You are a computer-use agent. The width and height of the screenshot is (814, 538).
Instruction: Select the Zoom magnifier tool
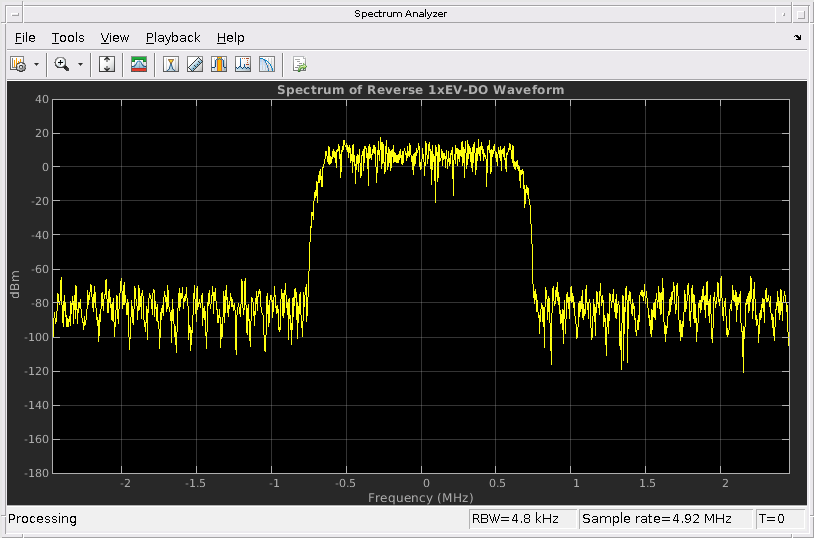(x=62, y=65)
